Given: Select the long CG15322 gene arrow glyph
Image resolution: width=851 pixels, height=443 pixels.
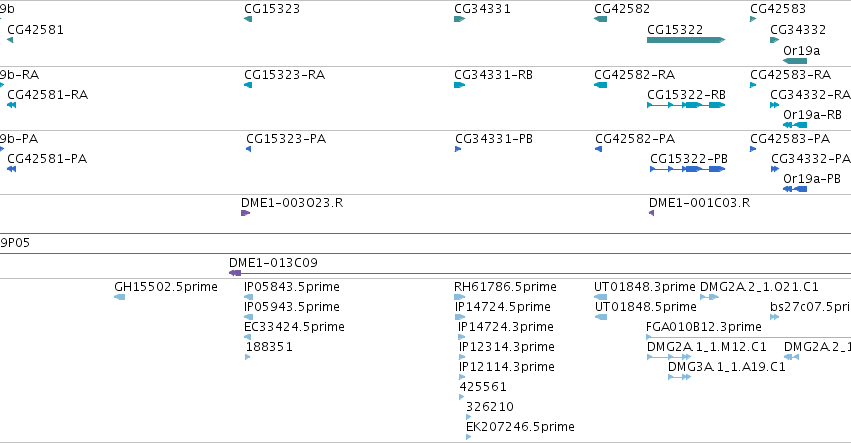Looking at the screenshot, I should click(686, 40).
